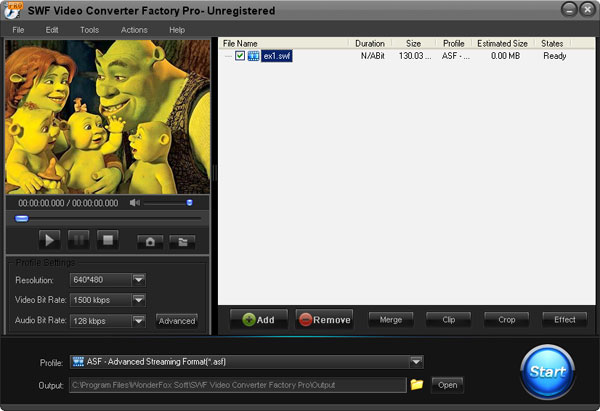
Task: Click the ex1.swf film file icon
Action: [x=253, y=56]
